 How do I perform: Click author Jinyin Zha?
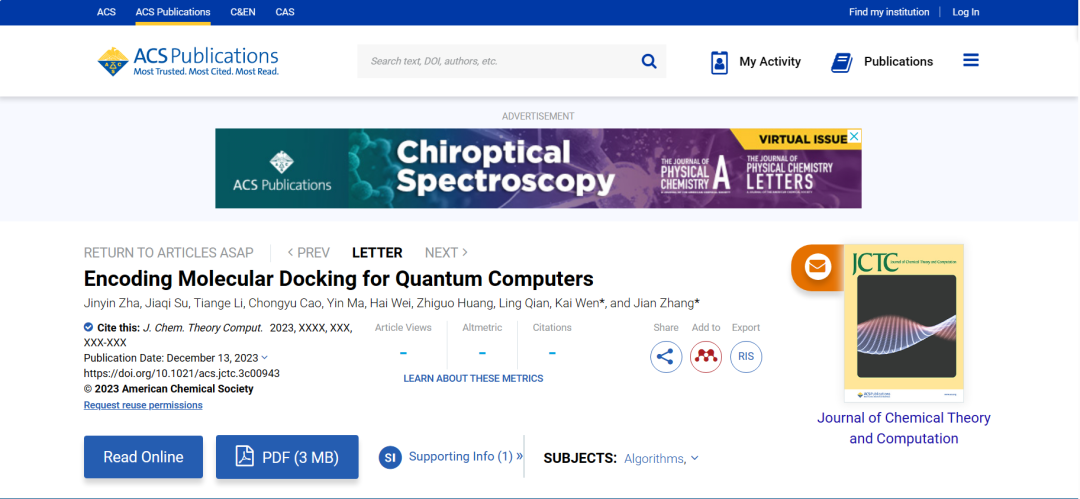[x=110, y=303]
